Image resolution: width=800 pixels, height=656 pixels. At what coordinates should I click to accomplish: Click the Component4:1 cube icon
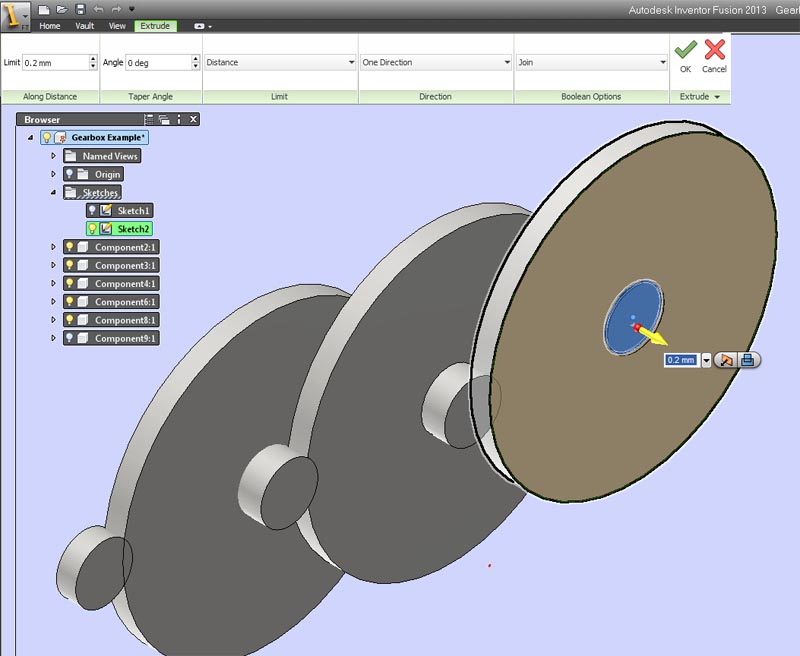(x=83, y=284)
